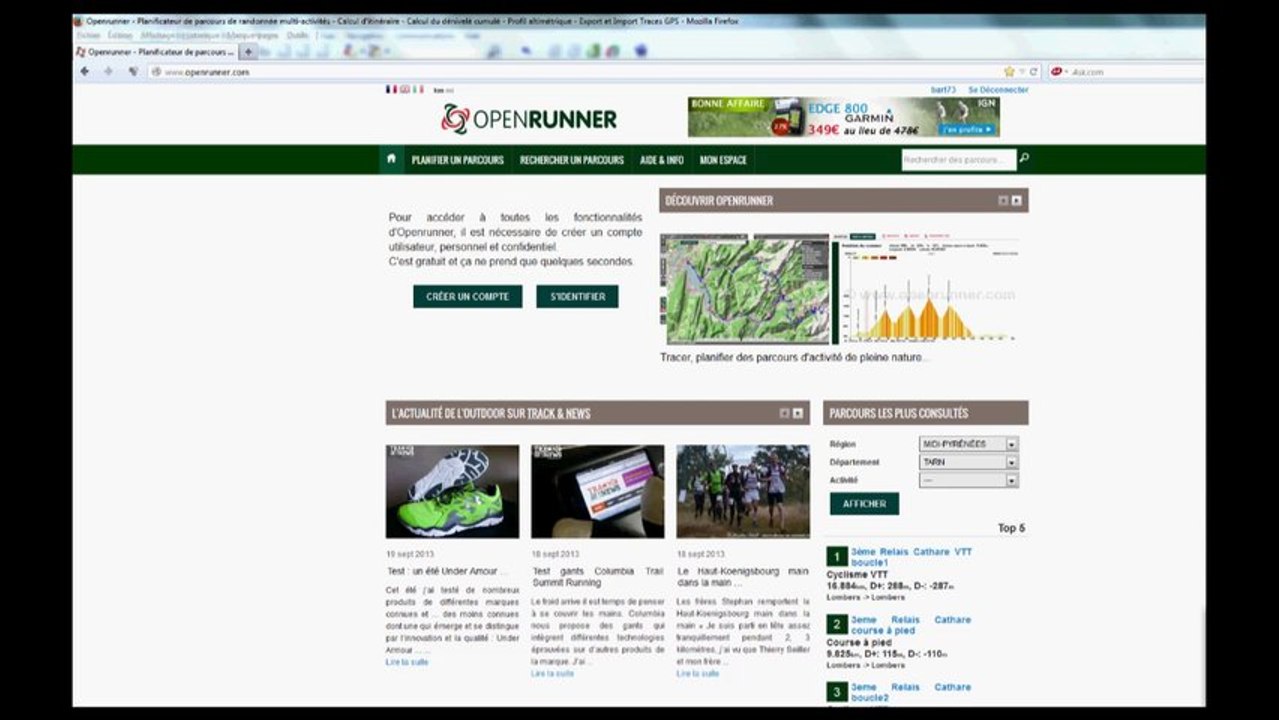Click the terrain map preview image
This screenshot has width=1279, height=720.
tap(745, 290)
